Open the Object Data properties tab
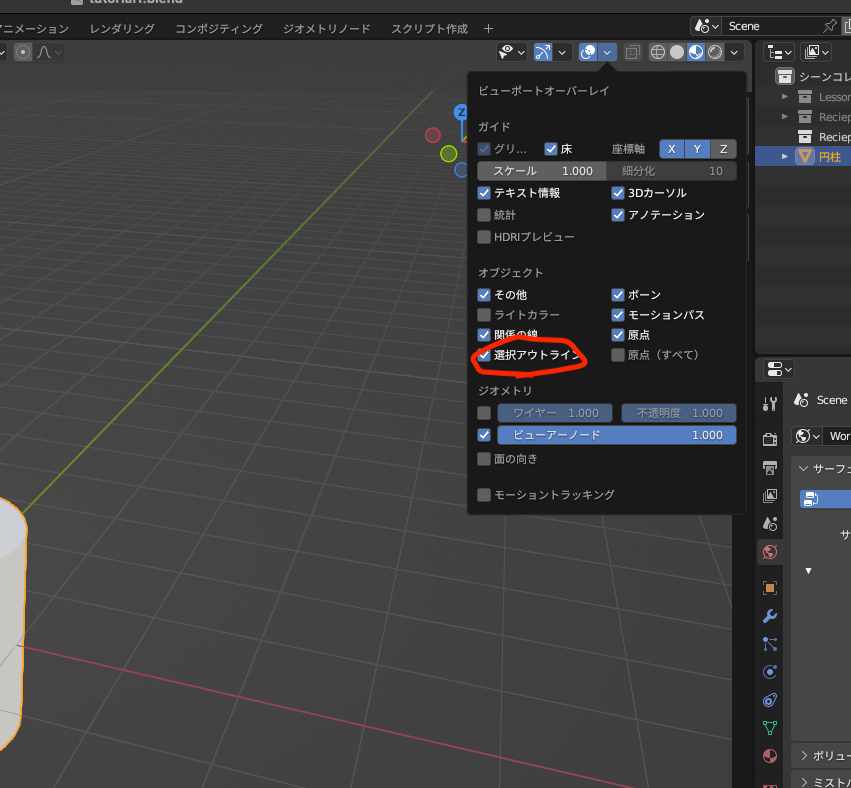851x788 pixels. click(770, 728)
